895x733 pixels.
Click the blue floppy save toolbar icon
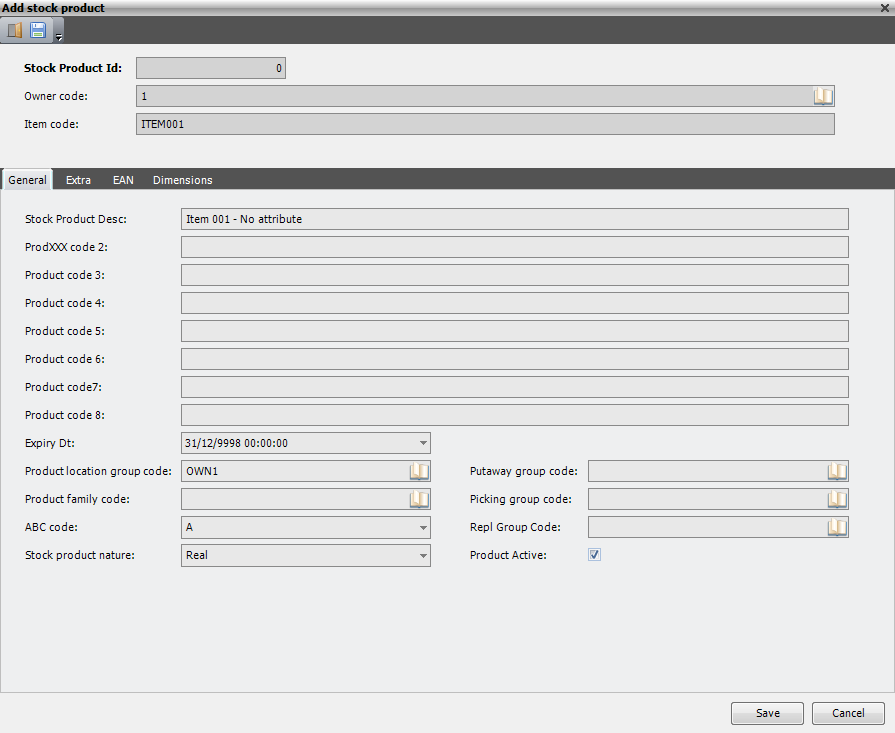[x=38, y=30]
